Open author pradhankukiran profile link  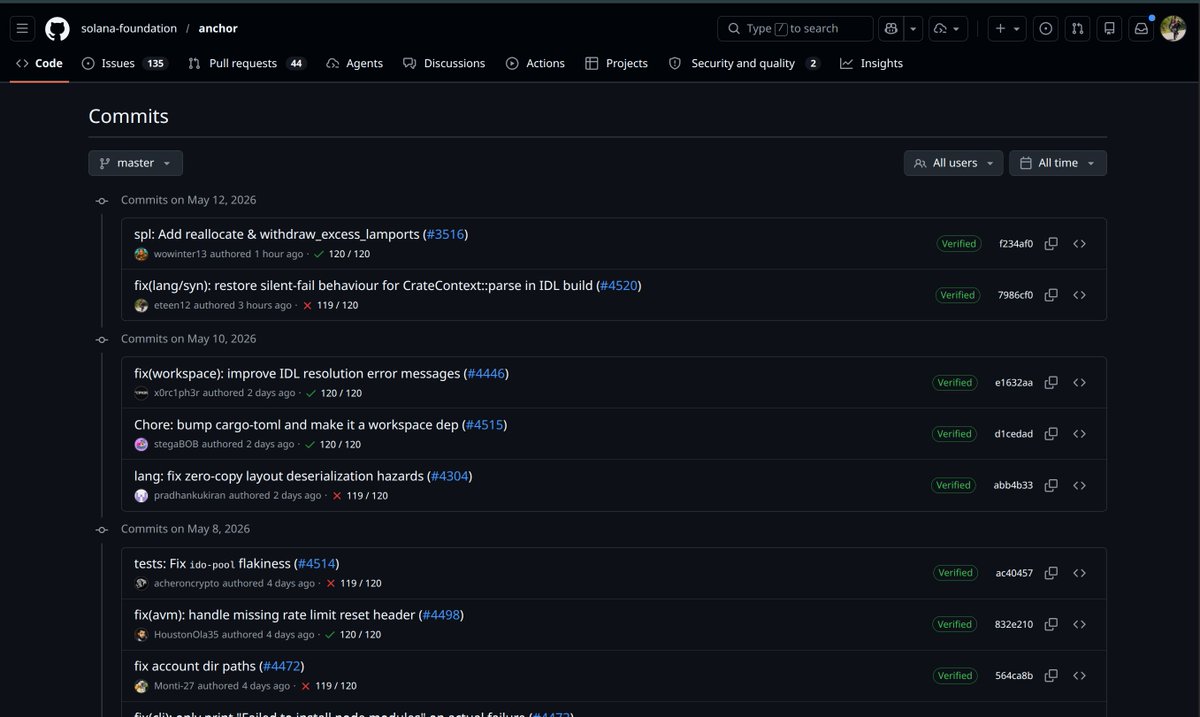pyautogui.click(x=190, y=495)
